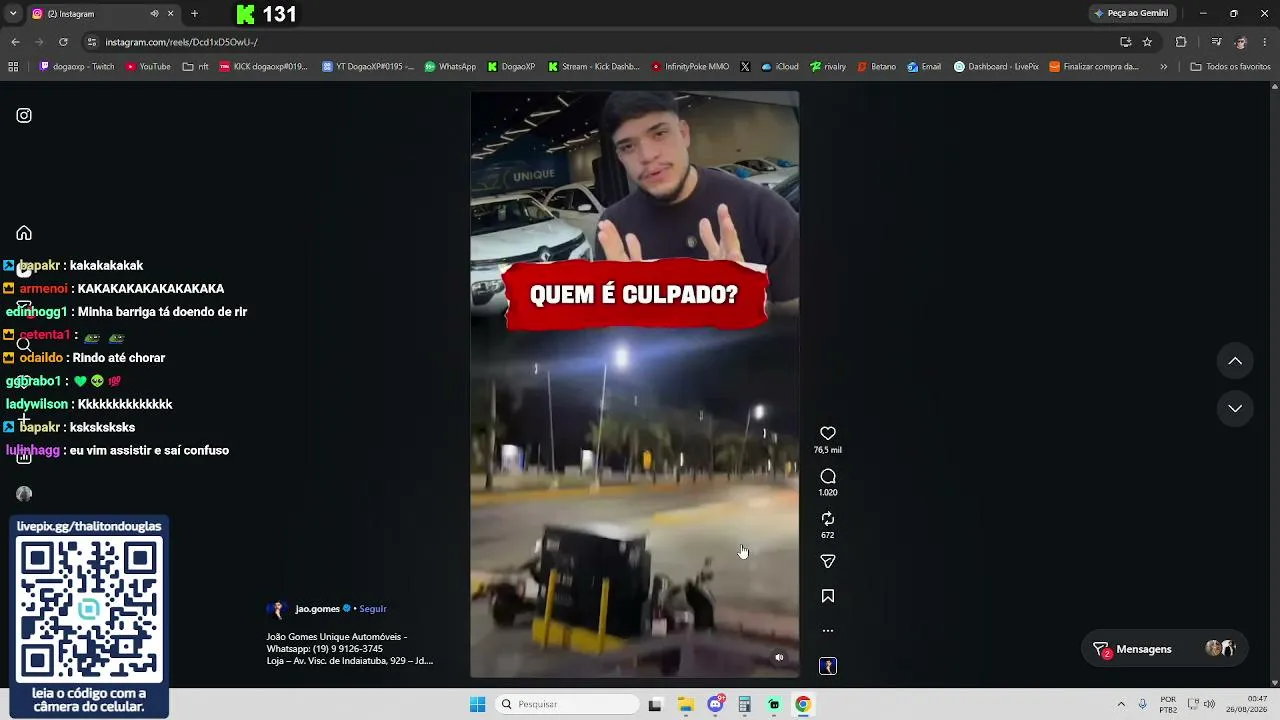Open File Explorer from the taskbar
This screenshot has width=1280, height=720.
(686, 704)
